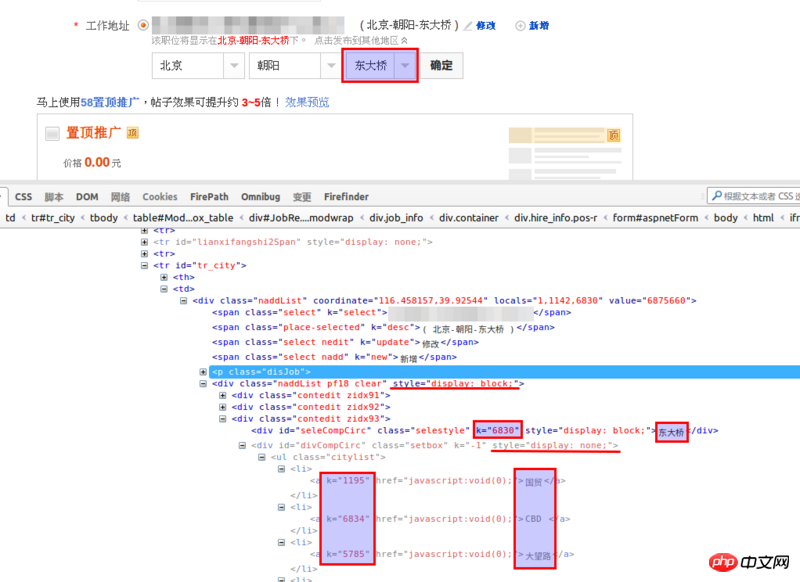Viewport: 800px width, 582px height.
Task: Switch to the 变更 tab
Action: click(302, 197)
